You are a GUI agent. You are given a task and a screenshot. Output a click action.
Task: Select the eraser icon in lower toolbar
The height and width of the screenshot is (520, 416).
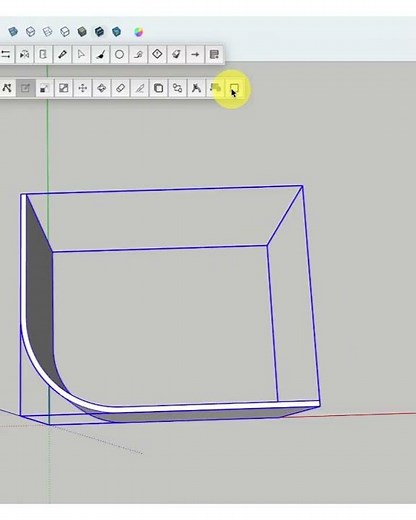tap(121, 88)
